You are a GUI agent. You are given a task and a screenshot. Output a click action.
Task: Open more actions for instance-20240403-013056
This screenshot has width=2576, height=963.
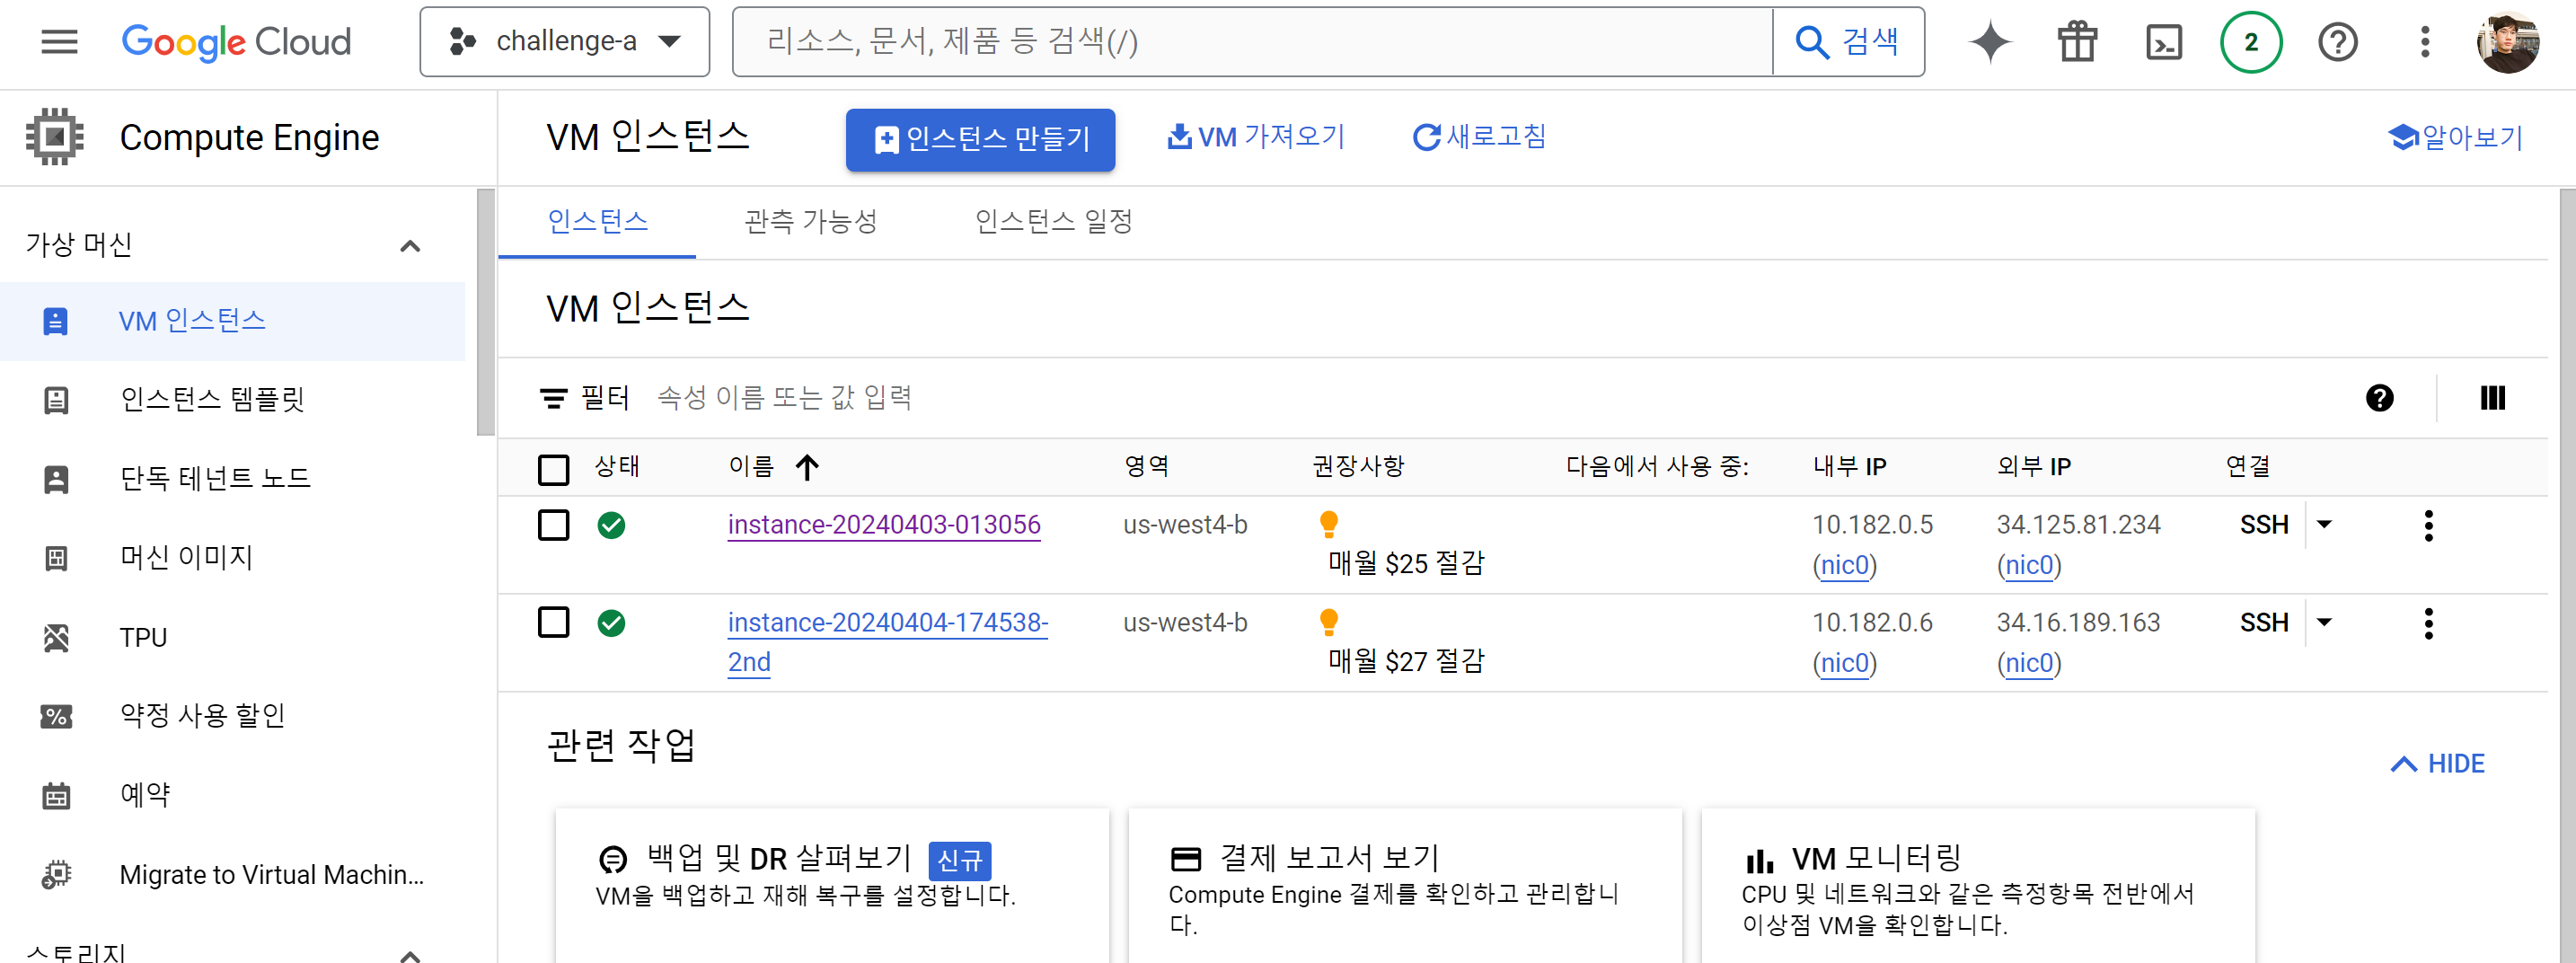tap(2428, 525)
